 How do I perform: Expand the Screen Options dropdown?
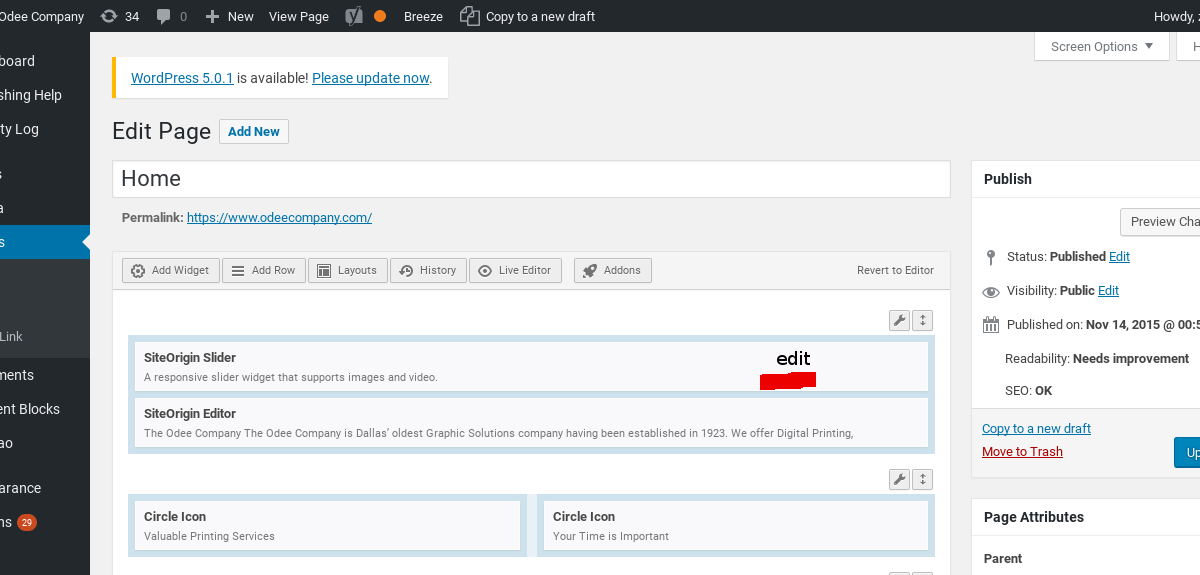point(1101,46)
